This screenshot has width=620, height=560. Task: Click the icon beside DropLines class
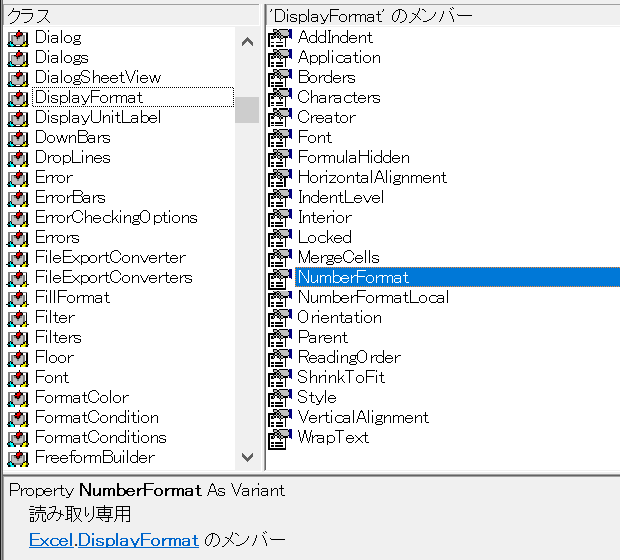coord(18,158)
